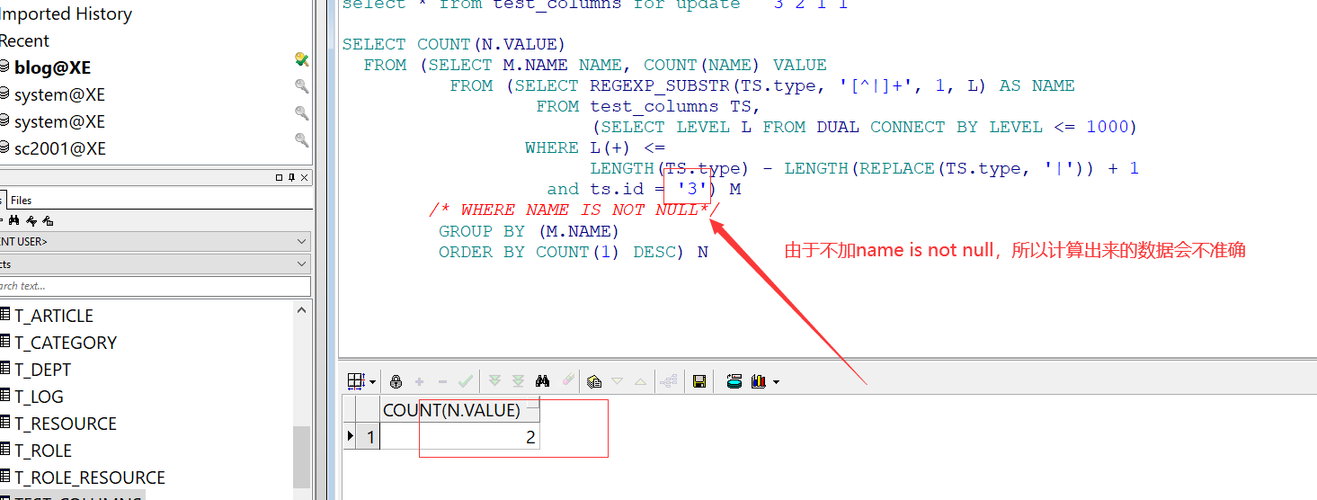Image resolution: width=1317 pixels, height=500 pixels.
Task: Toggle the edit data lock icon
Action: (x=396, y=381)
